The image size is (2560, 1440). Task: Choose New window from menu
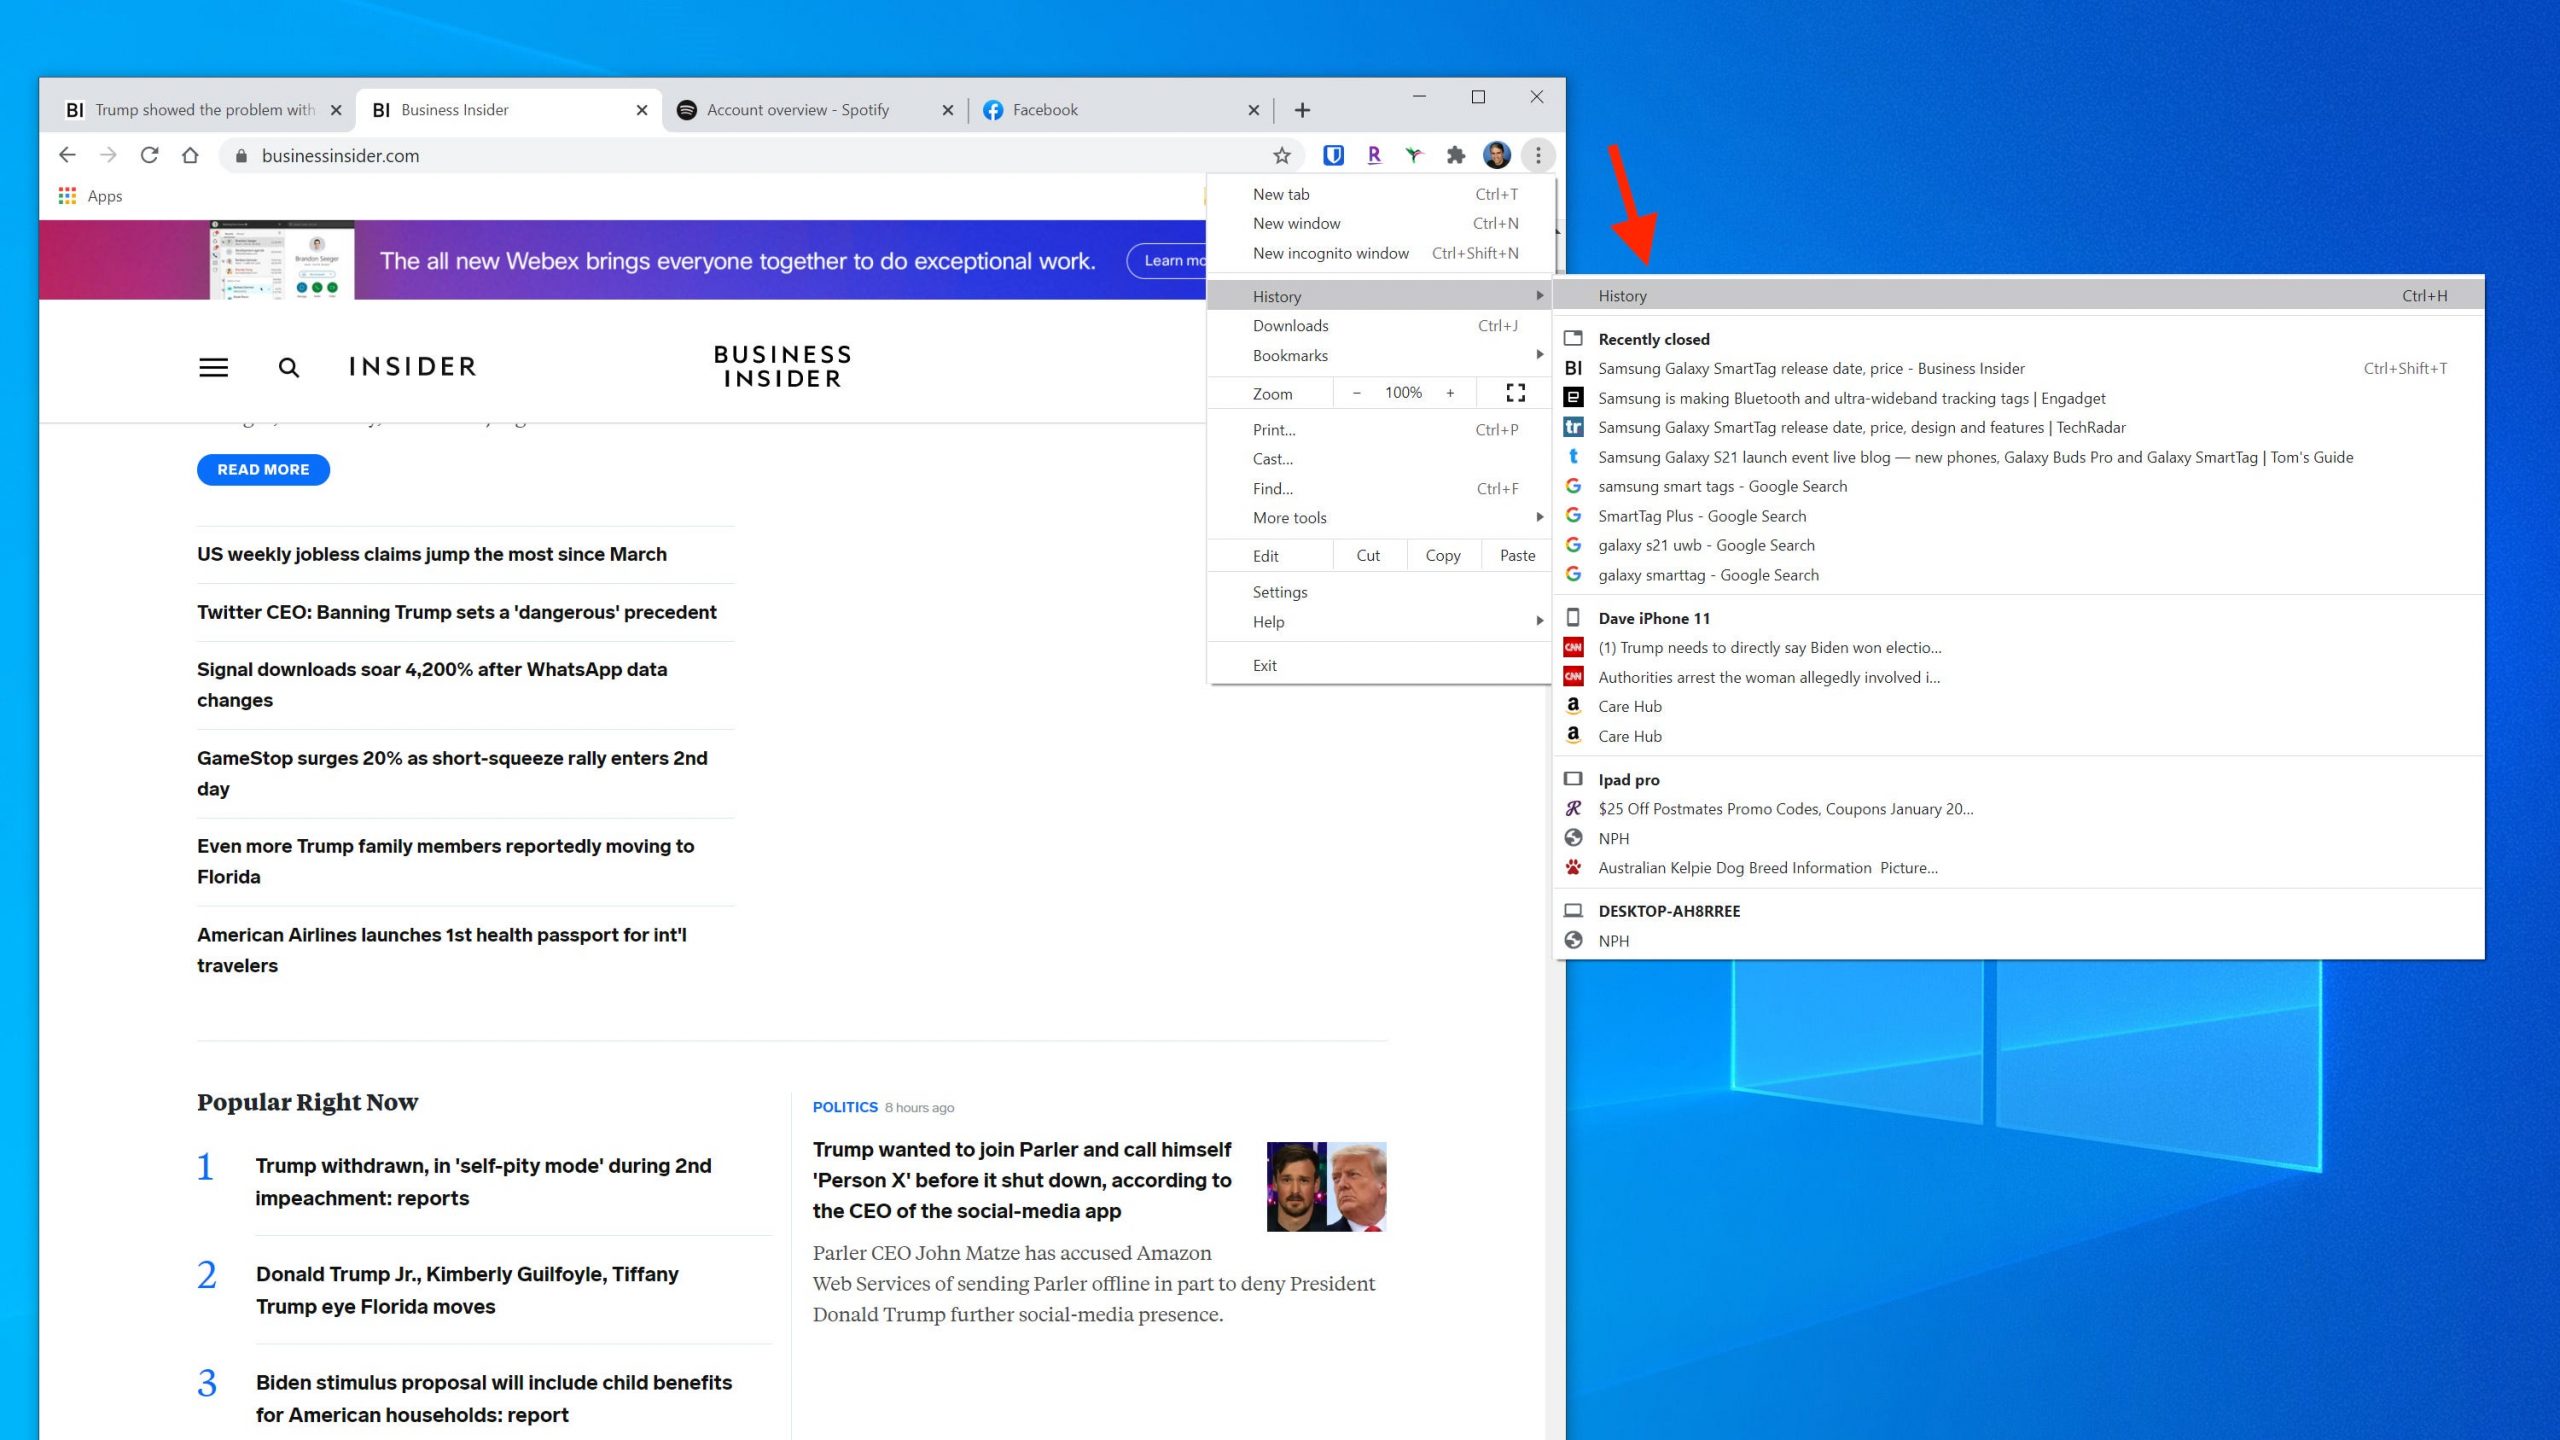pyautogui.click(x=1379, y=223)
